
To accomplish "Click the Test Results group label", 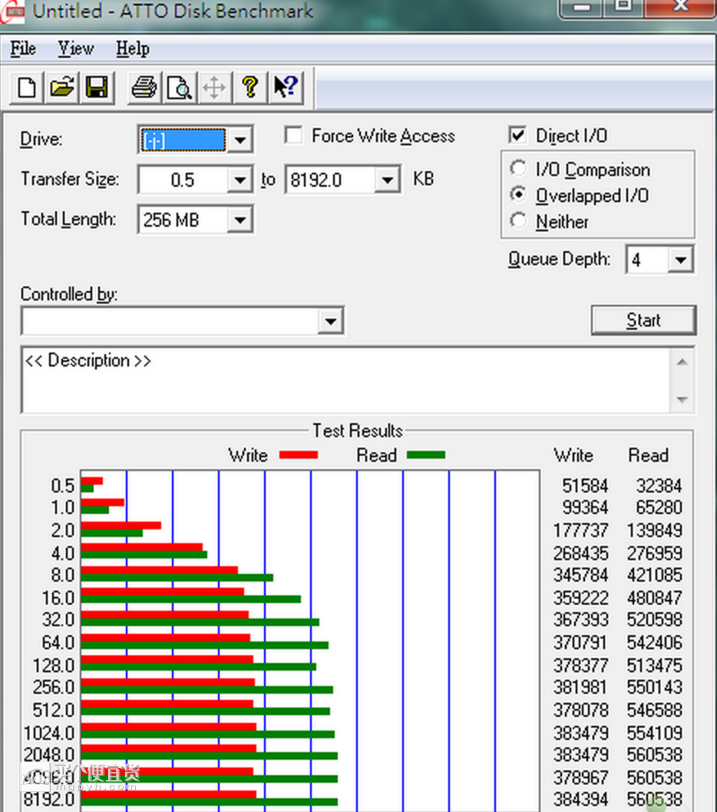I will (357, 430).
